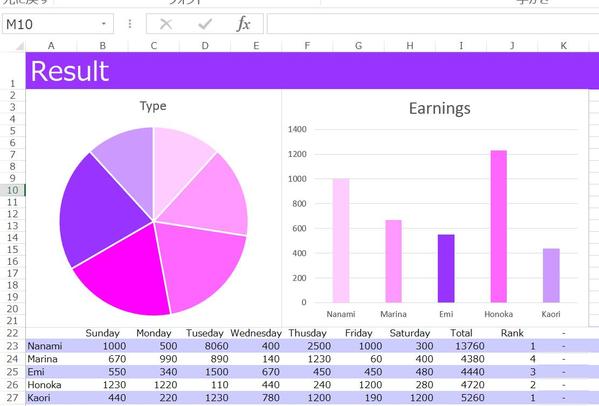Click cell with value 8060
Screen dimensions: 599x406
(x=205, y=346)
